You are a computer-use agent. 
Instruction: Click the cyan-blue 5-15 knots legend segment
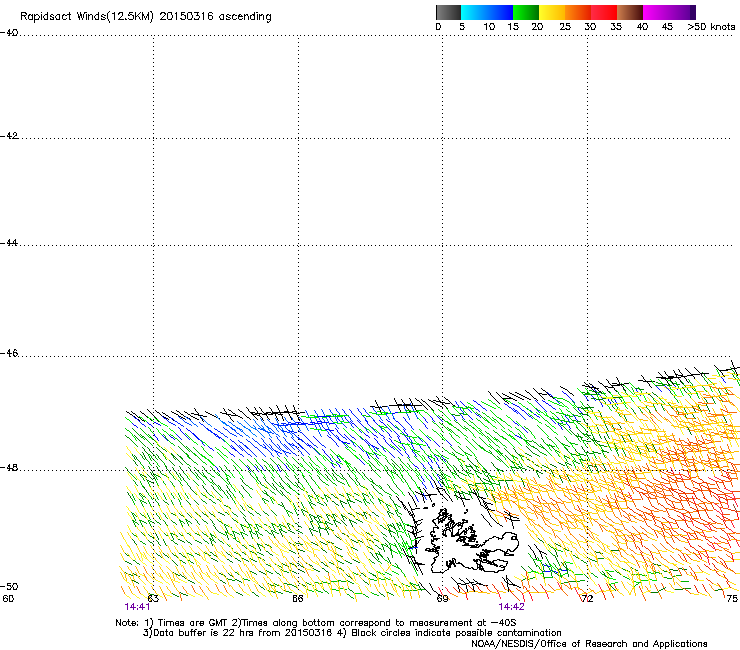click(x=487, y=12)
